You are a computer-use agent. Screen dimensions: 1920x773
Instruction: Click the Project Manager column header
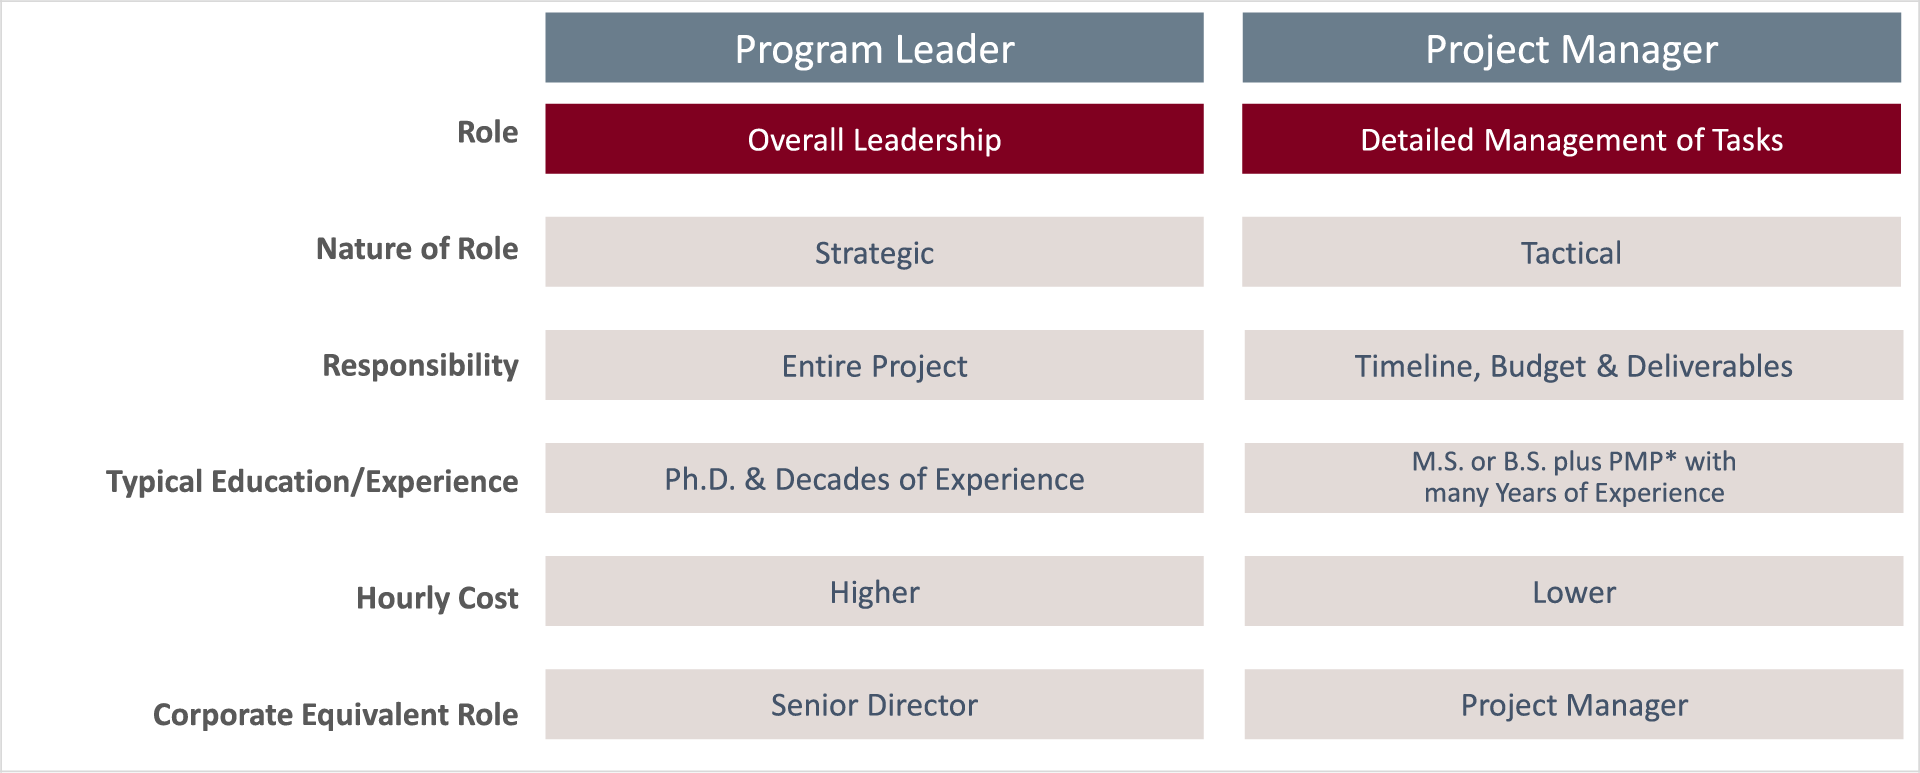(1571, 48)
